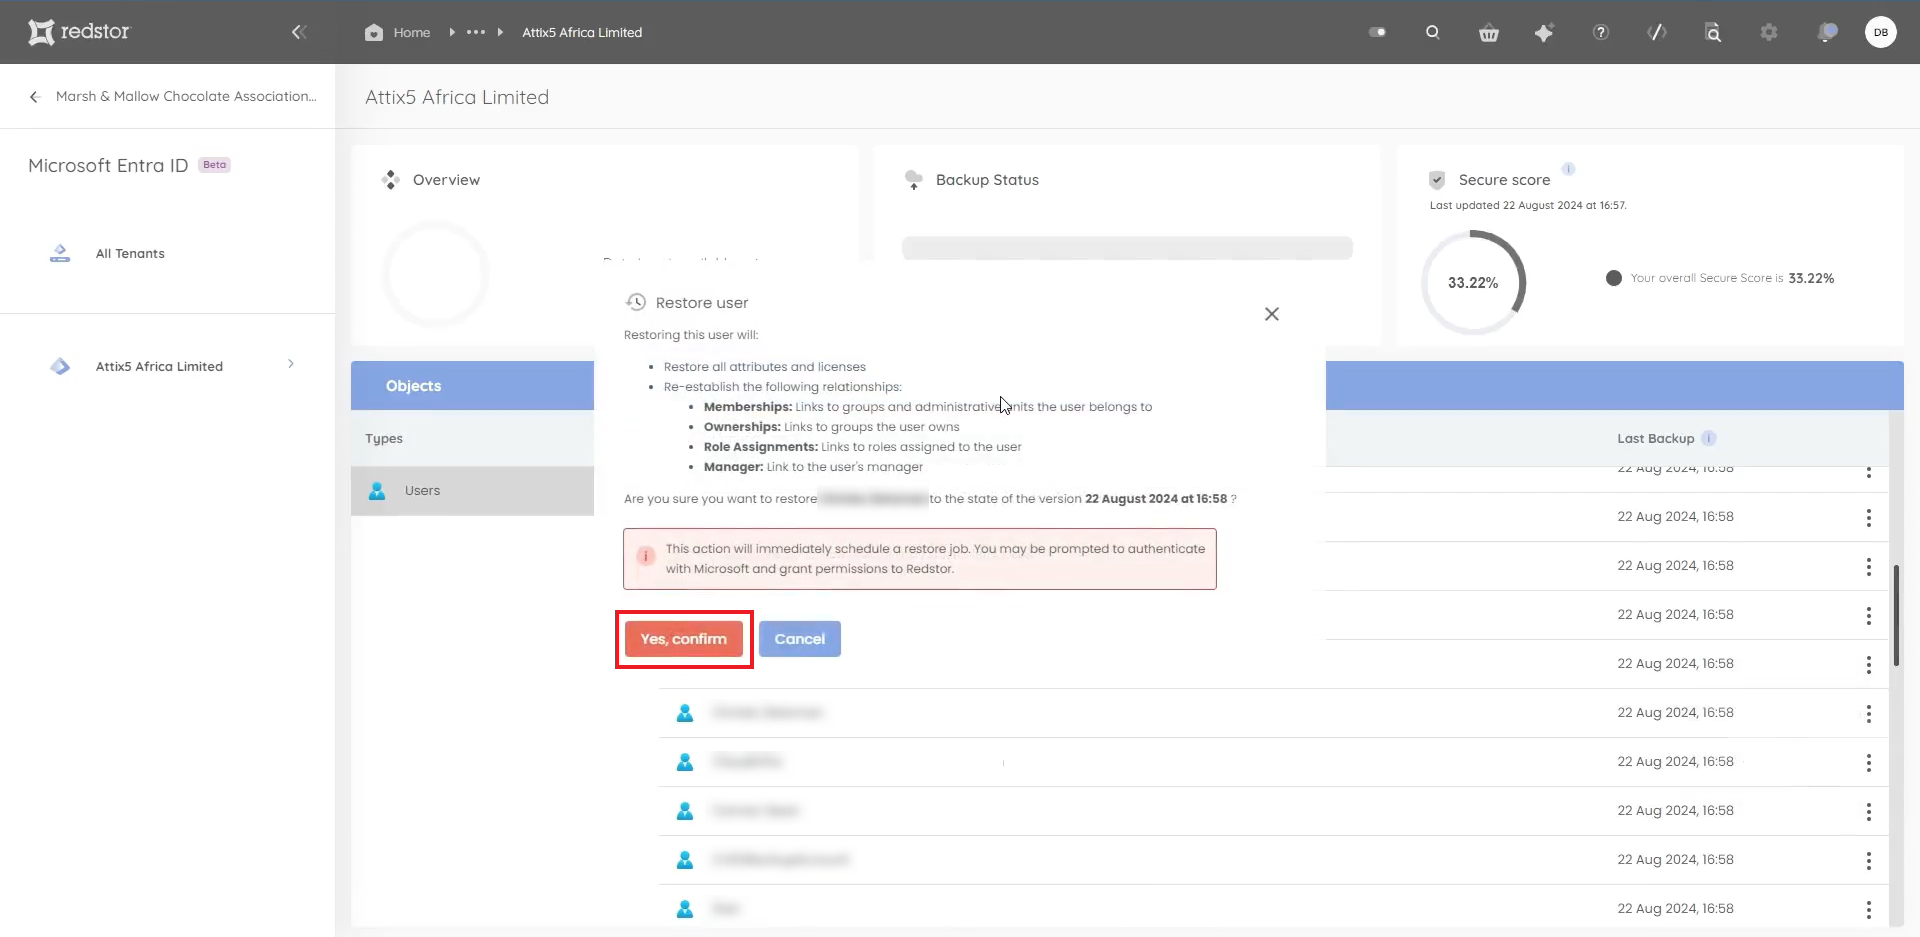Viewport: 1920px width, 937px height.
Task: Click the Users person icon
Action: (x=377, y=491)
